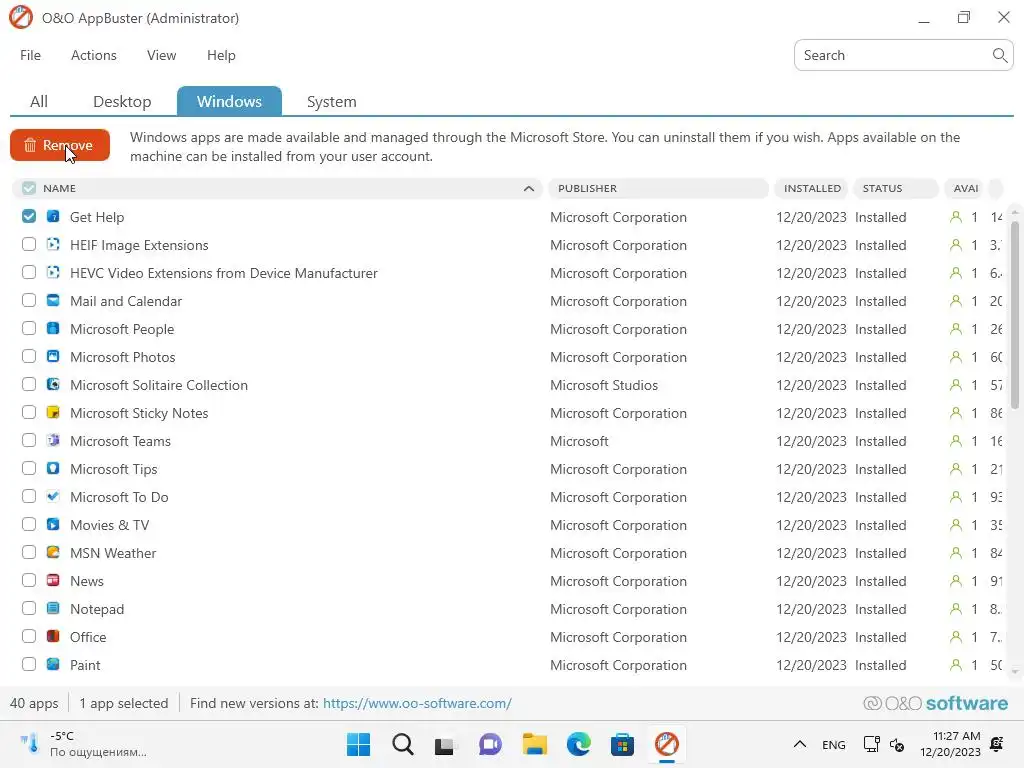Click the user availability icon for Get Help
This screenshot has width=1024, height=768.
[x=956, y=217]
